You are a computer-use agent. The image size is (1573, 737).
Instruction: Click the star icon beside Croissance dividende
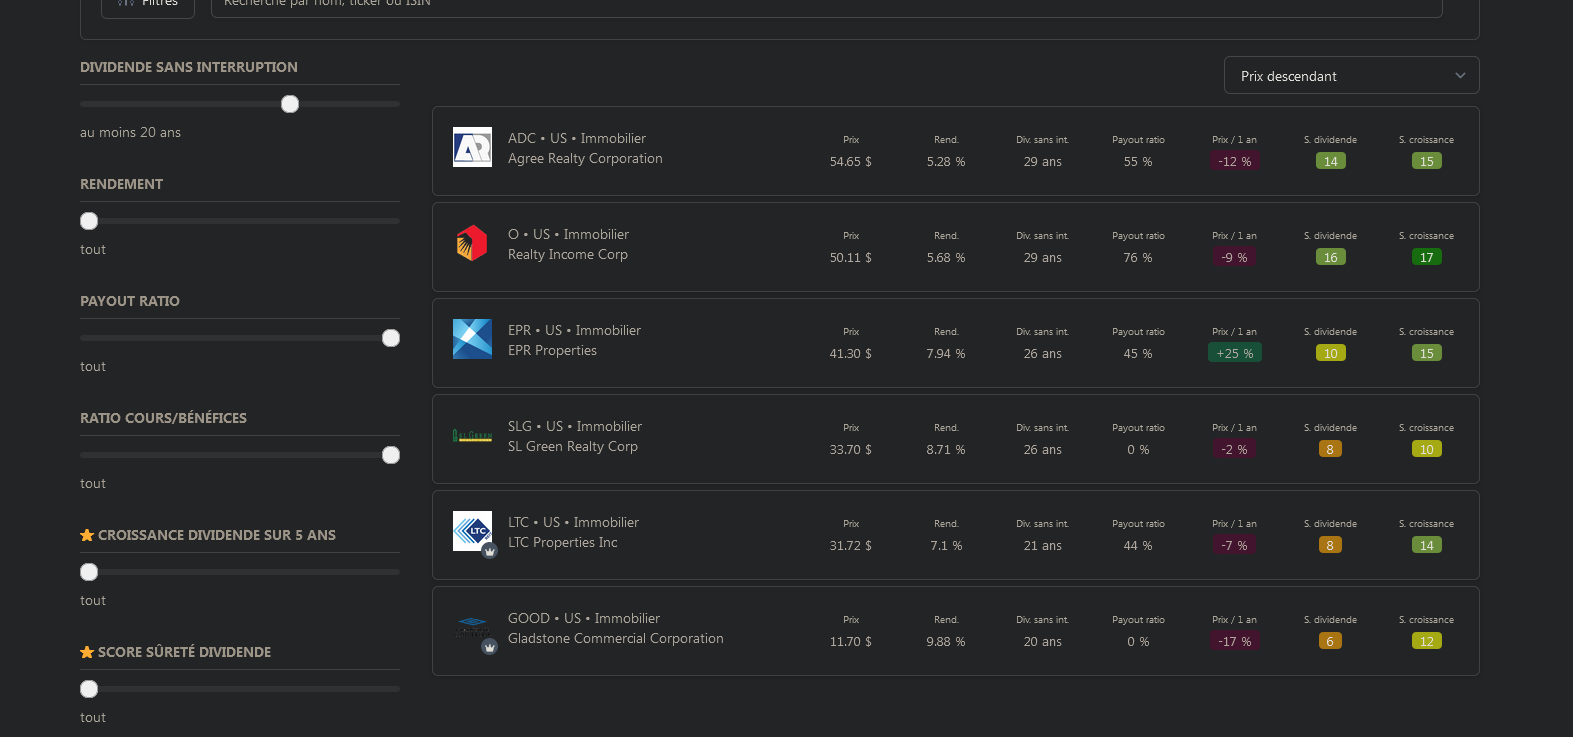(x=87, y=535)
